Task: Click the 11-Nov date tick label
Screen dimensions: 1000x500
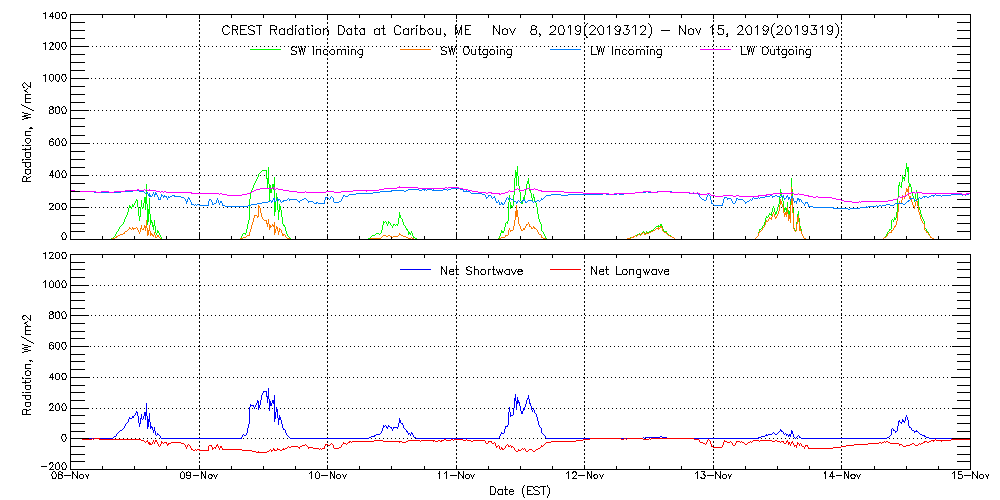Action: pos(457,477)
